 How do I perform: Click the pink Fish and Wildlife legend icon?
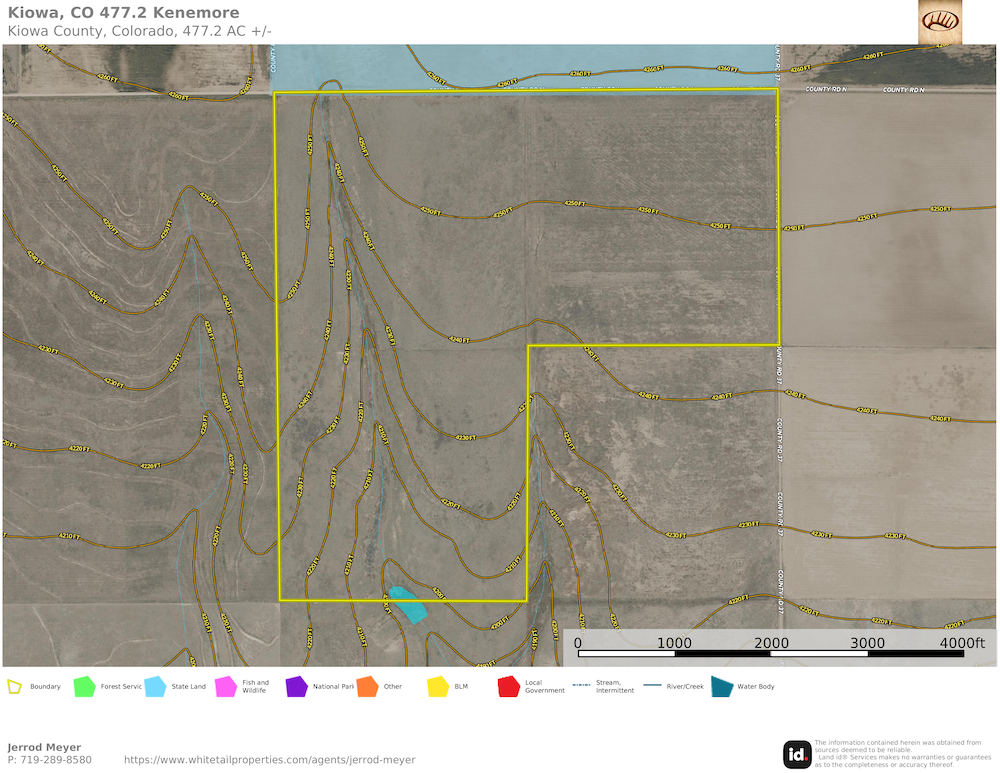(226, 687)
